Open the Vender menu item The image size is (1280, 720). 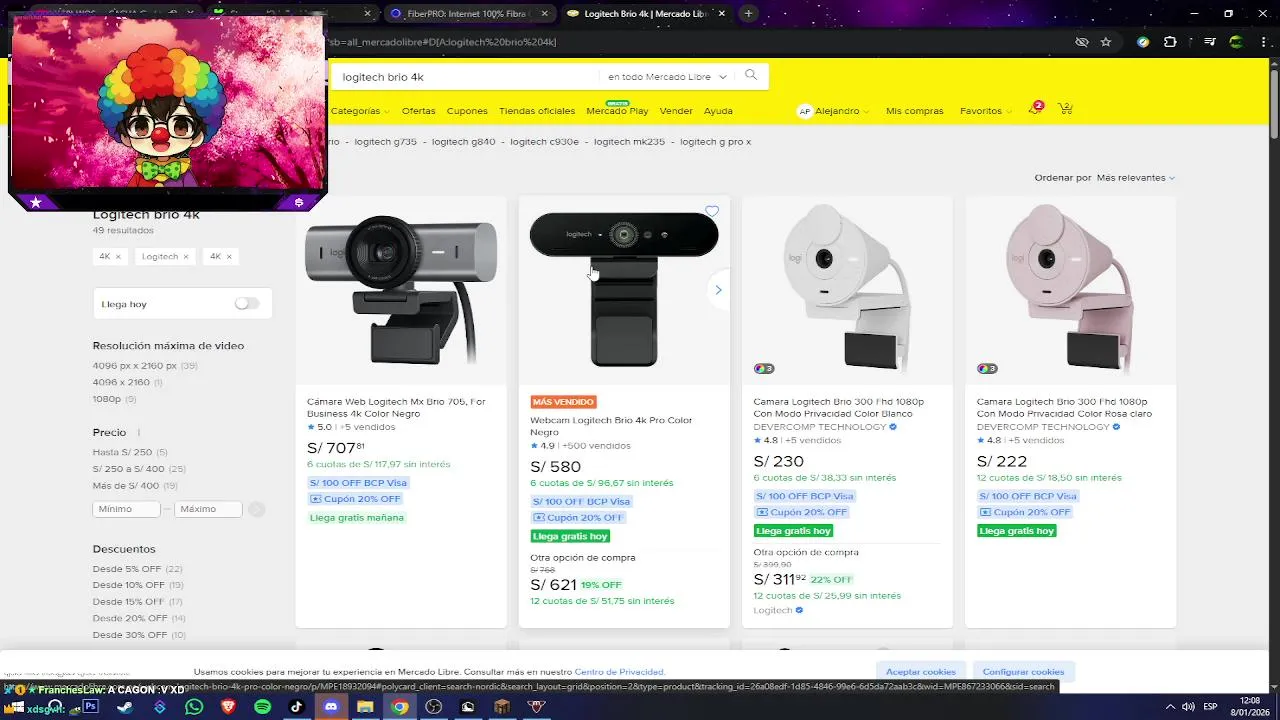pos(676,111)
